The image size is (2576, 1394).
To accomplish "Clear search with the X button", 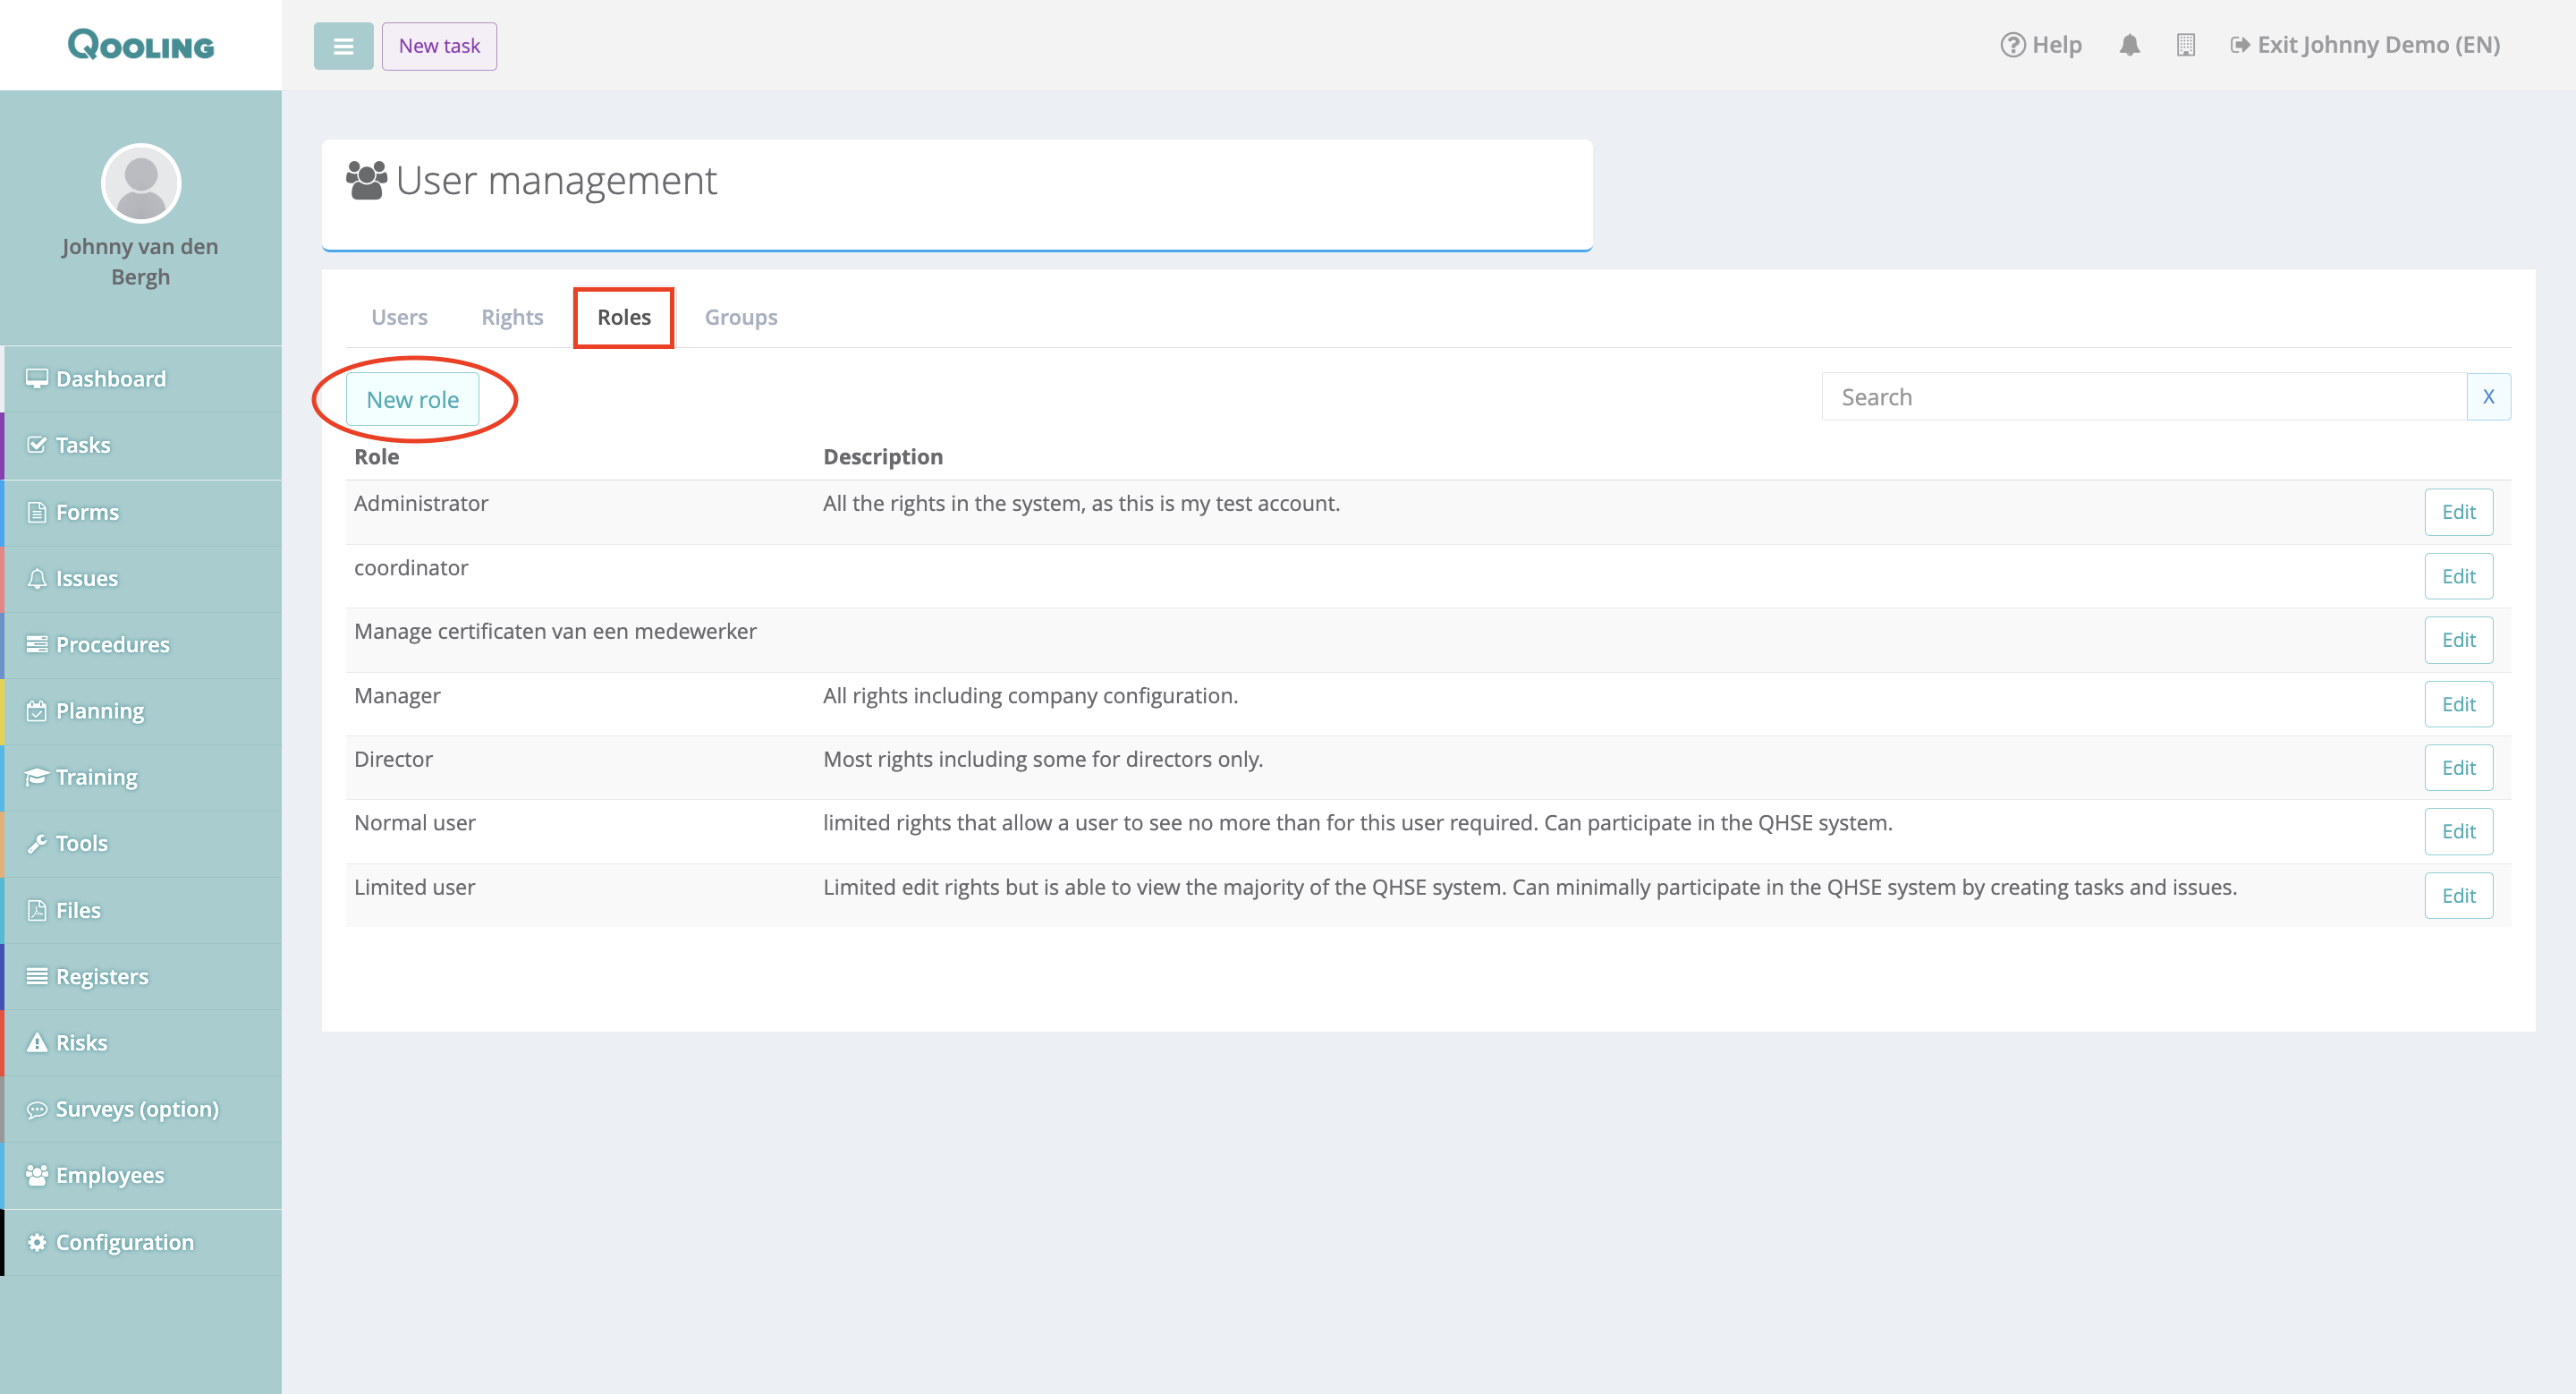I will [x=2488, y=397].
